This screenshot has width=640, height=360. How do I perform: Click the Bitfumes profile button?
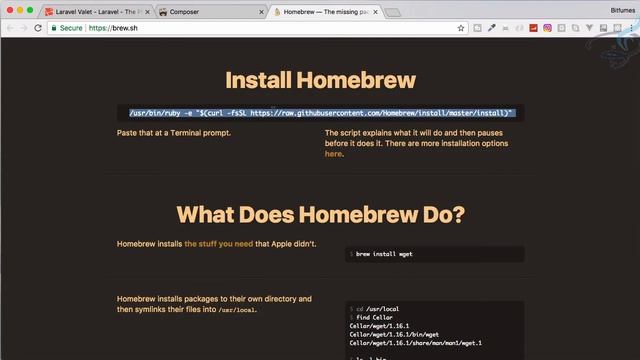(x=622, y=10)
